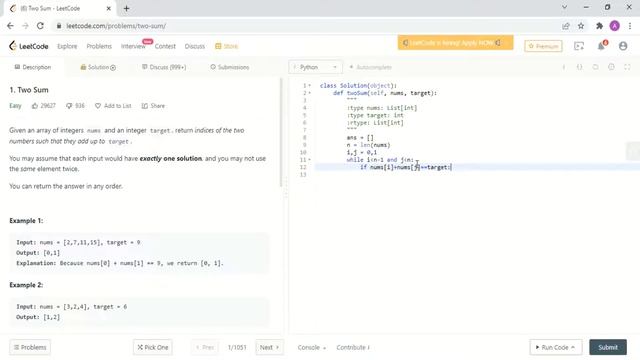Viewport: 640px width, 360px height.
Task: Click the LeetCode hiring banner
Action: click(x=456, y=42)
